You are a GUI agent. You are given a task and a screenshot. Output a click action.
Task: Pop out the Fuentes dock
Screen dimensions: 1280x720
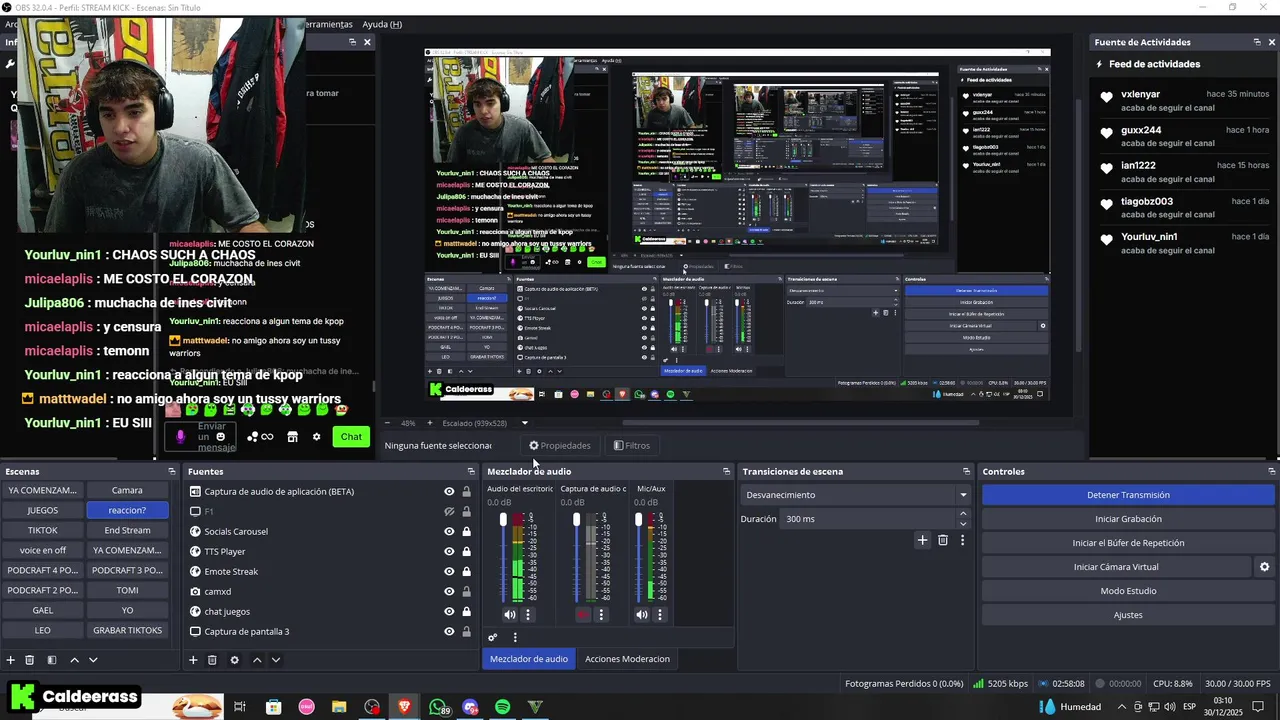471,471
